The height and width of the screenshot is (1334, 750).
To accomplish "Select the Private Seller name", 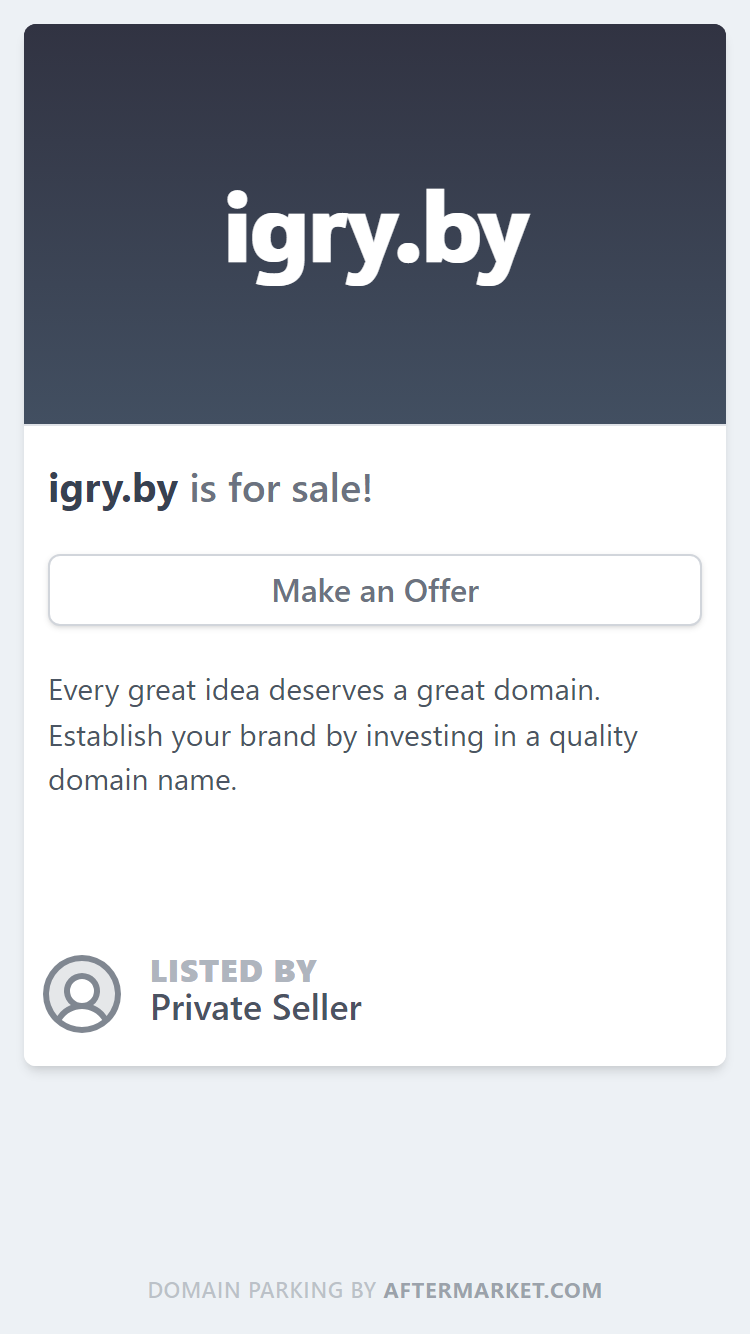I will (256, 1008).
